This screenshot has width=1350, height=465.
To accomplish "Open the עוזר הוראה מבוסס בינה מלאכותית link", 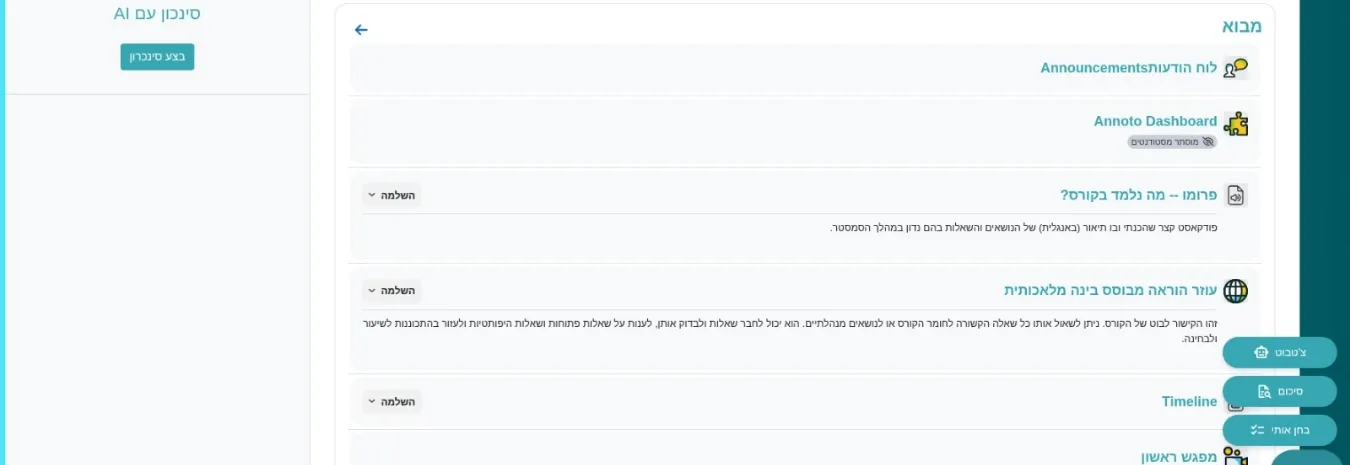I will coord(1110,291).
